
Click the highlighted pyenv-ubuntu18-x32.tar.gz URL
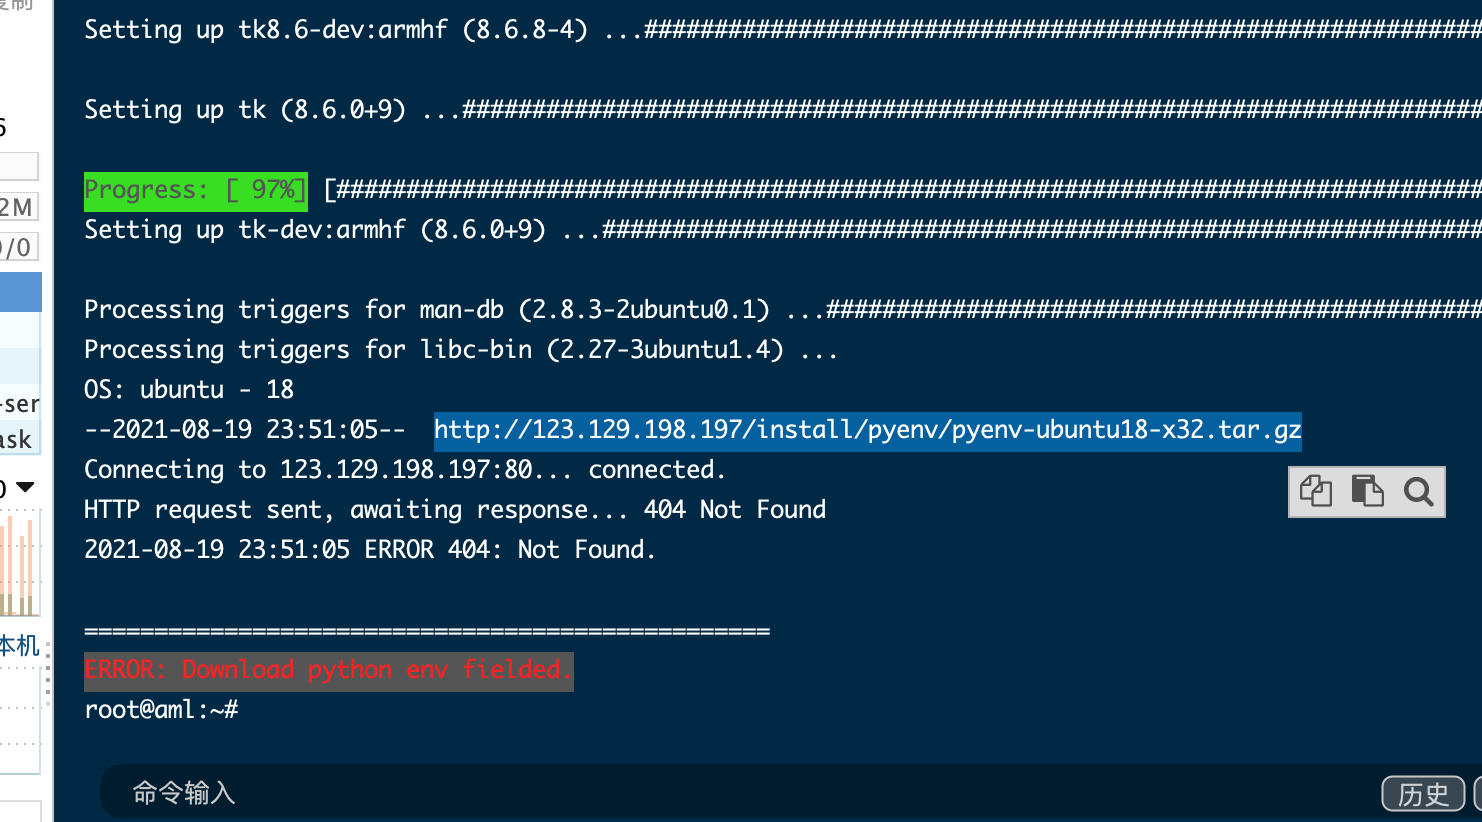pyautogui.click(x=867, y=430)
